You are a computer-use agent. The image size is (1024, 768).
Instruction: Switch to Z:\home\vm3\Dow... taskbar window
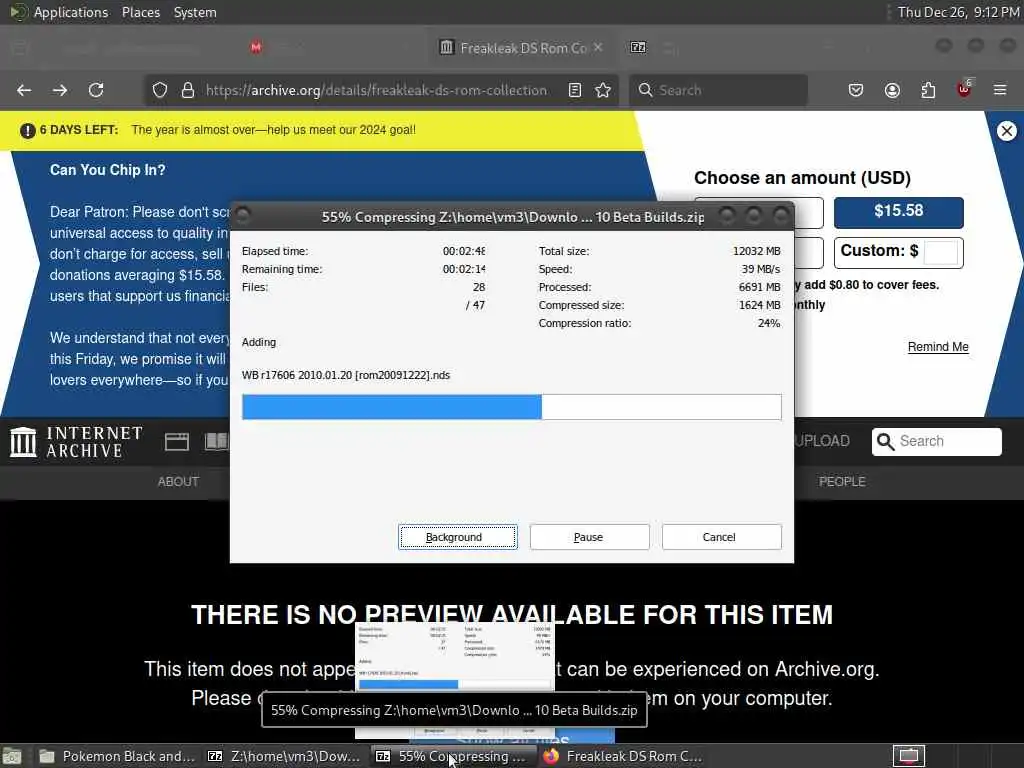tap(285, 756)
